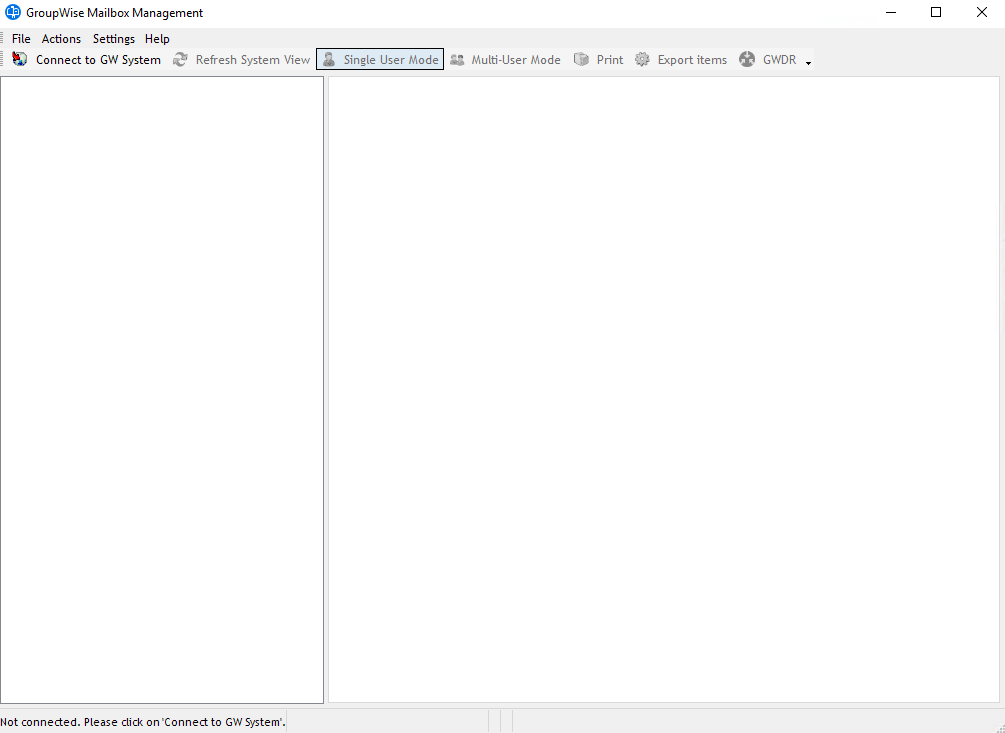
Task: Open the Actions menu
Action: [62, 39]
